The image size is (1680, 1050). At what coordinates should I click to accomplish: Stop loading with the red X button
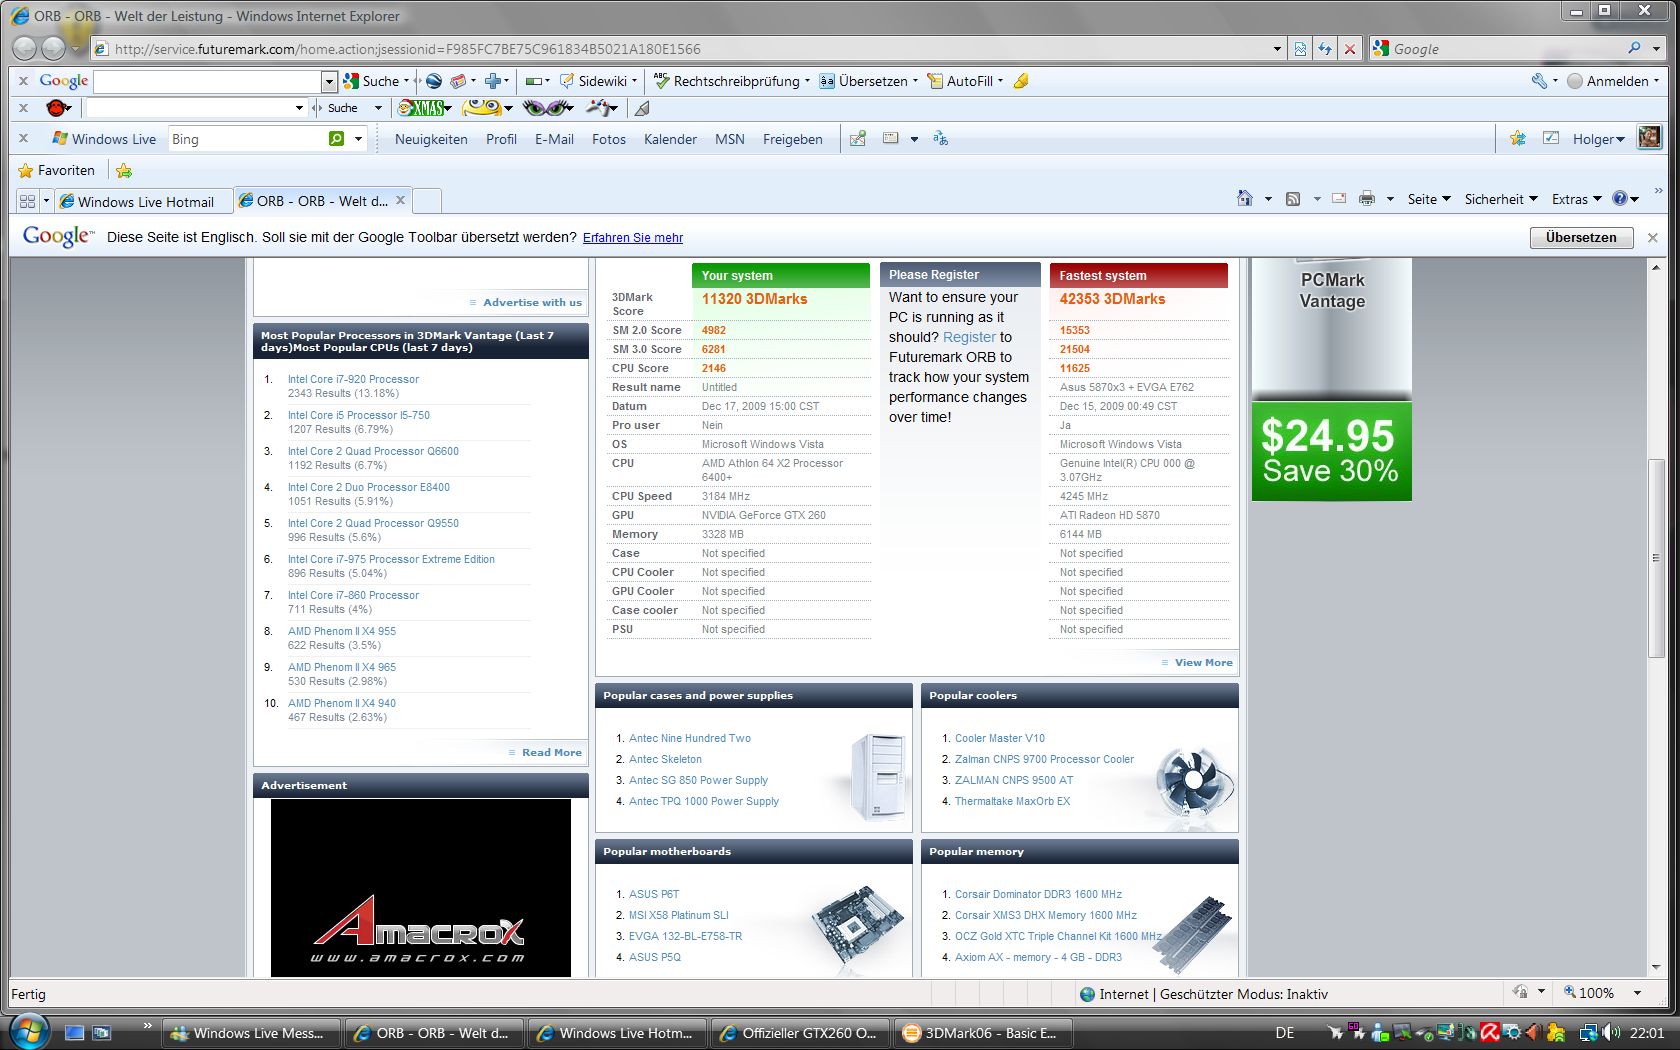click(x=1350, y=48)
